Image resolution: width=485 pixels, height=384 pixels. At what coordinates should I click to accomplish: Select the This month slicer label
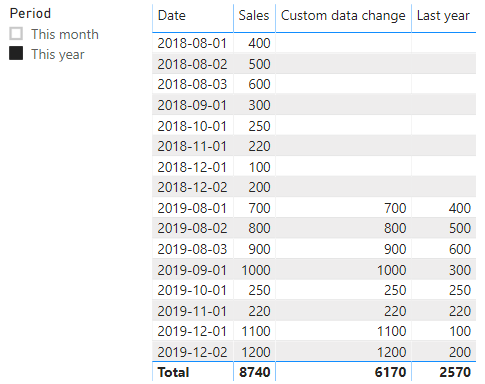[65, 34]
